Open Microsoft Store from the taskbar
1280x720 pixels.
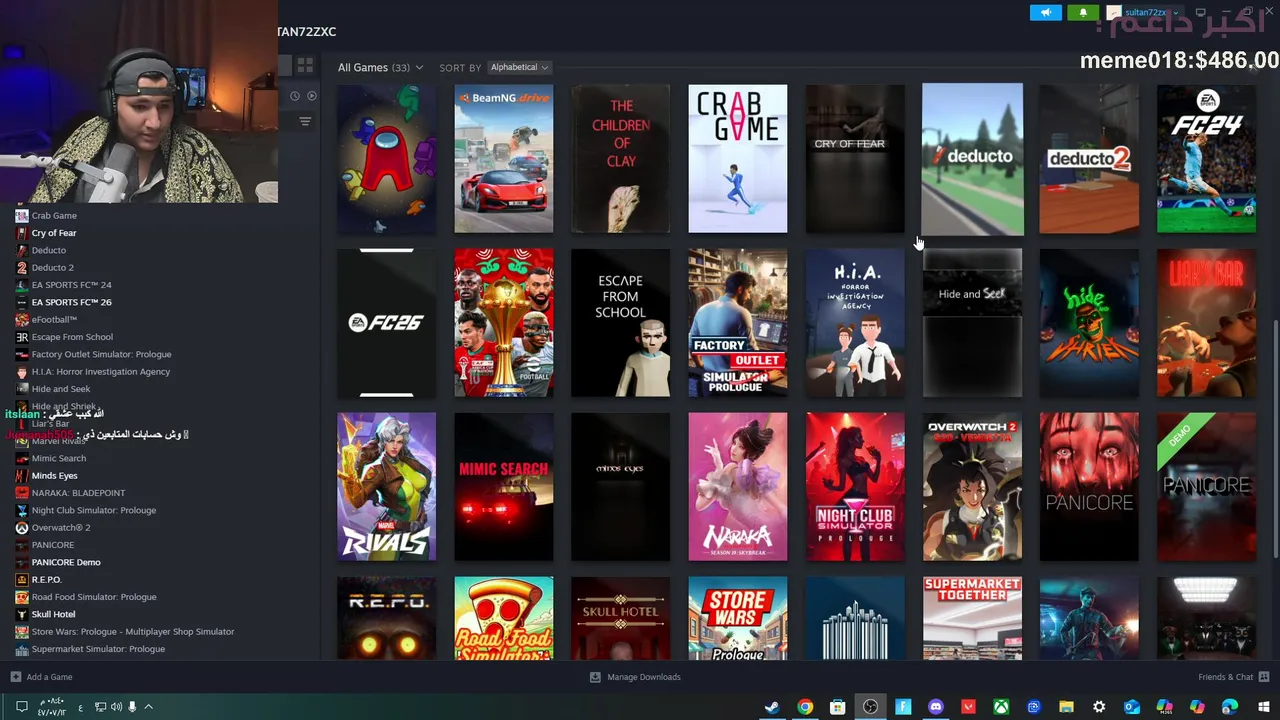[838, 707]
